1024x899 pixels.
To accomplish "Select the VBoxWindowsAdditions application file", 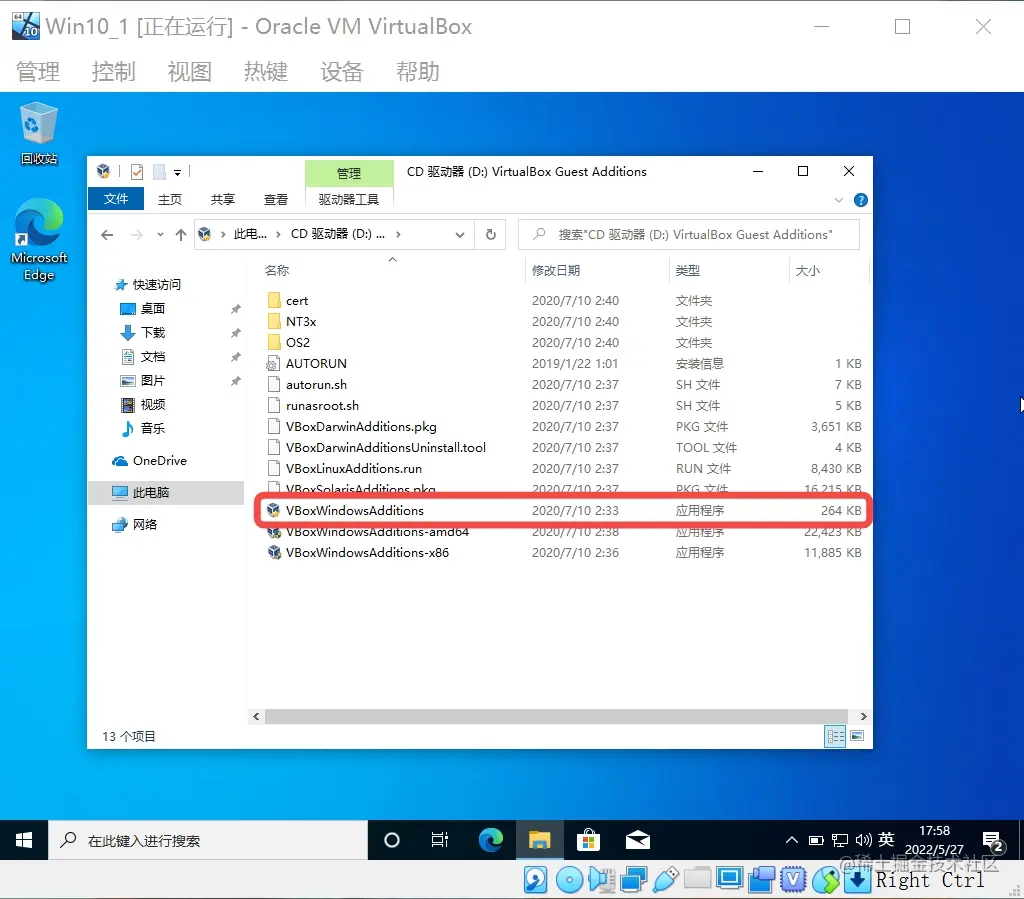I will [x=562, y=511].
